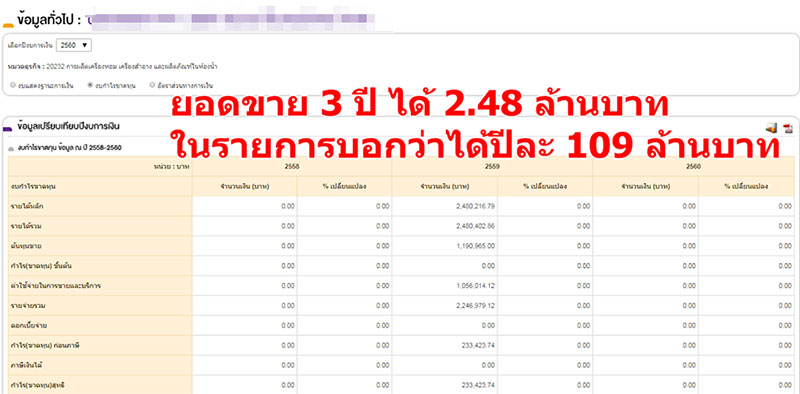The height and width of the screenshot is (394, 800).
Task: Click % เปลี่ยนแปลง header under 2560
Action: click(x=746, y=187)
